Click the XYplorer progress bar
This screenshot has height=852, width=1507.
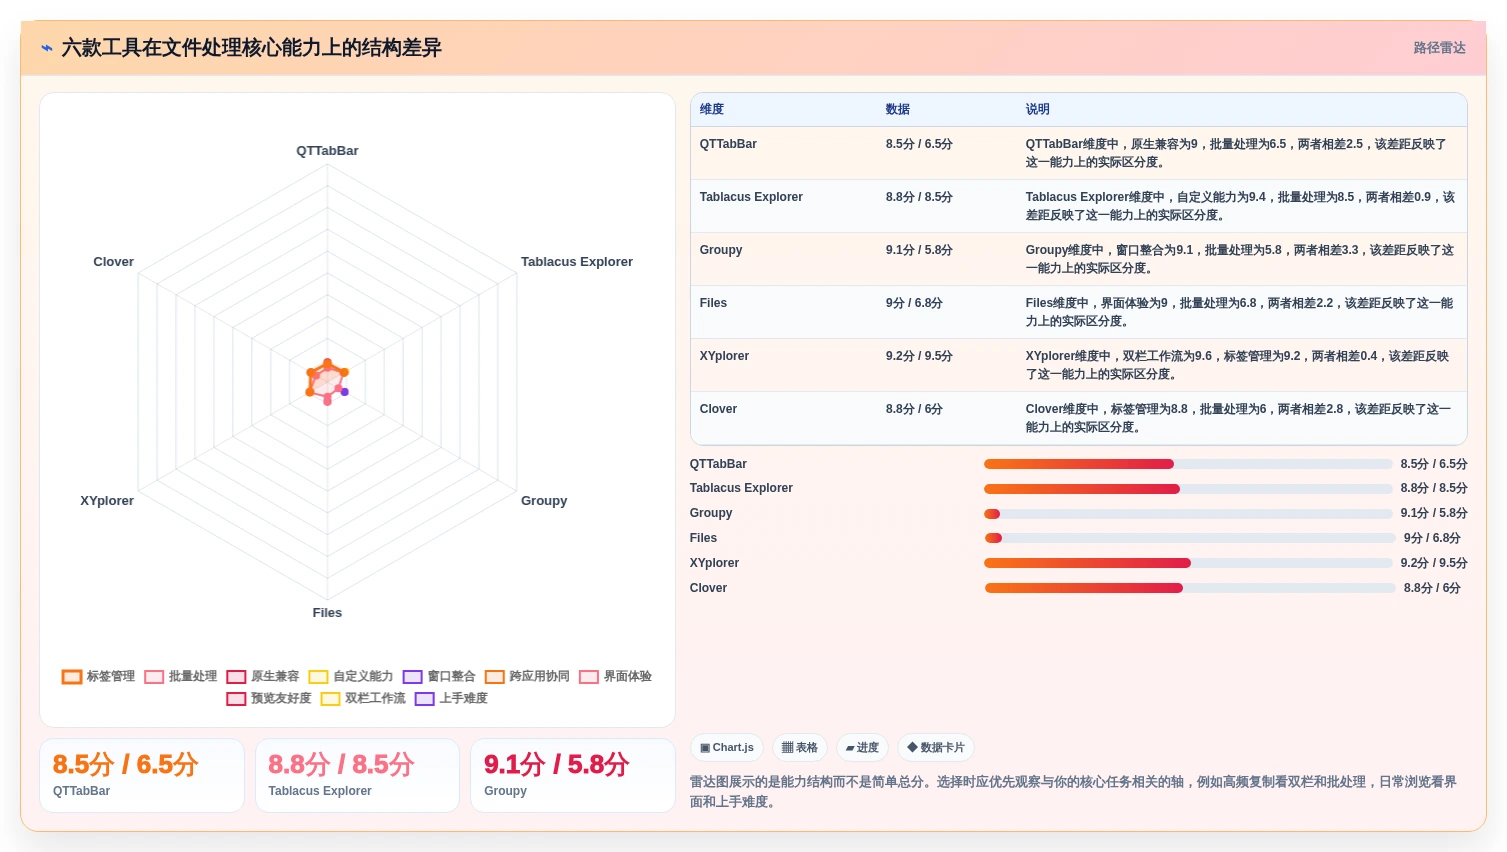pos(1188,563)
